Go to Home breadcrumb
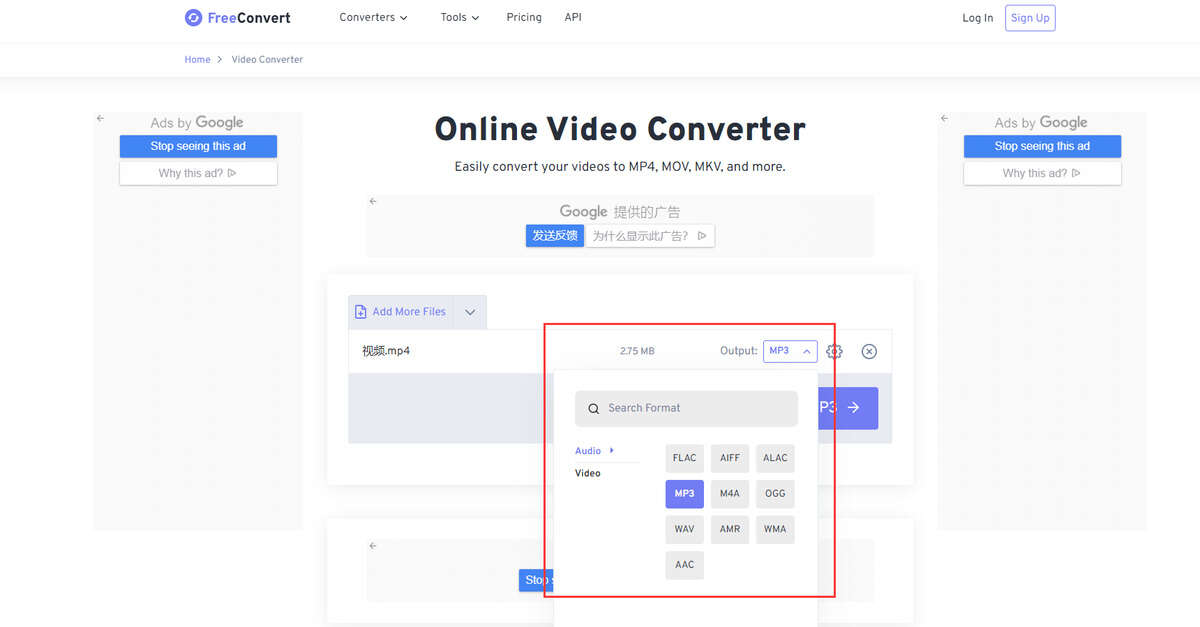The image size is (1200, 627). [197, 60]
